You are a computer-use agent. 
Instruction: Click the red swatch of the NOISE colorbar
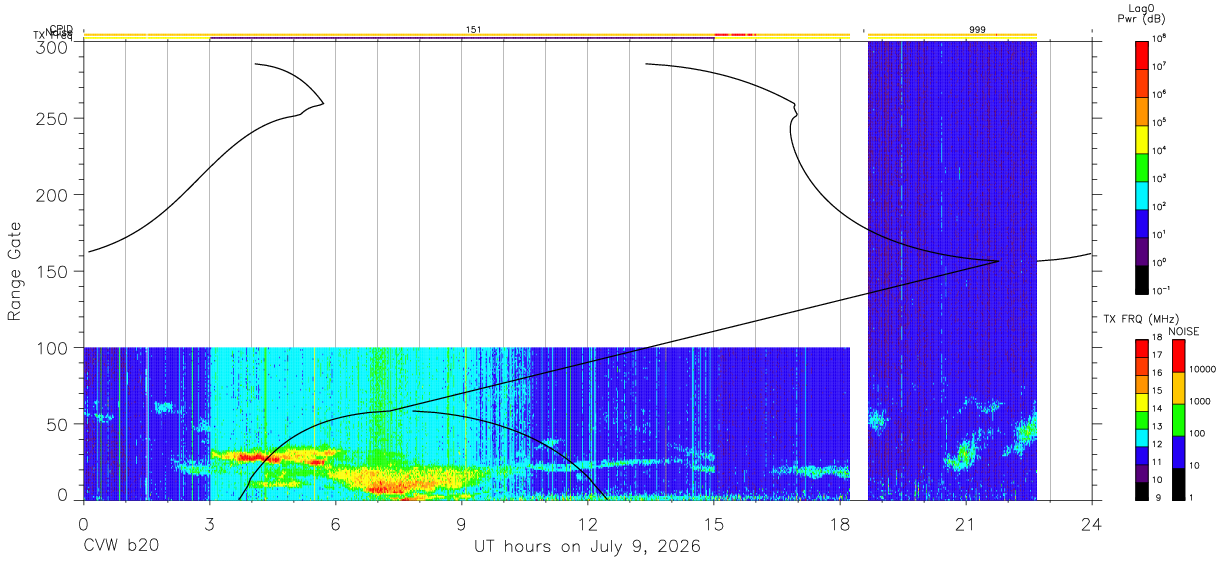1178,356
